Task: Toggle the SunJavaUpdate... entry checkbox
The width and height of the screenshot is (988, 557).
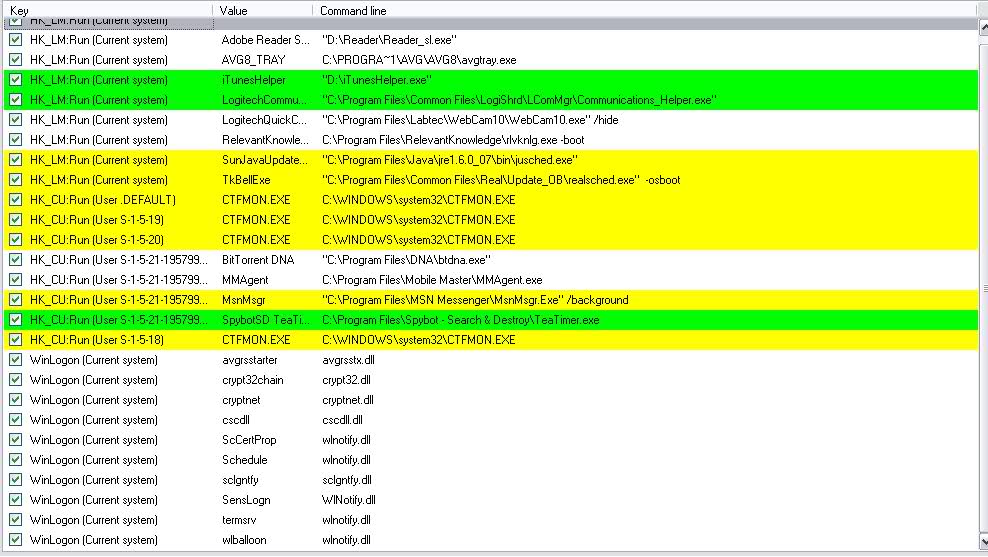Action: (16, 159)
